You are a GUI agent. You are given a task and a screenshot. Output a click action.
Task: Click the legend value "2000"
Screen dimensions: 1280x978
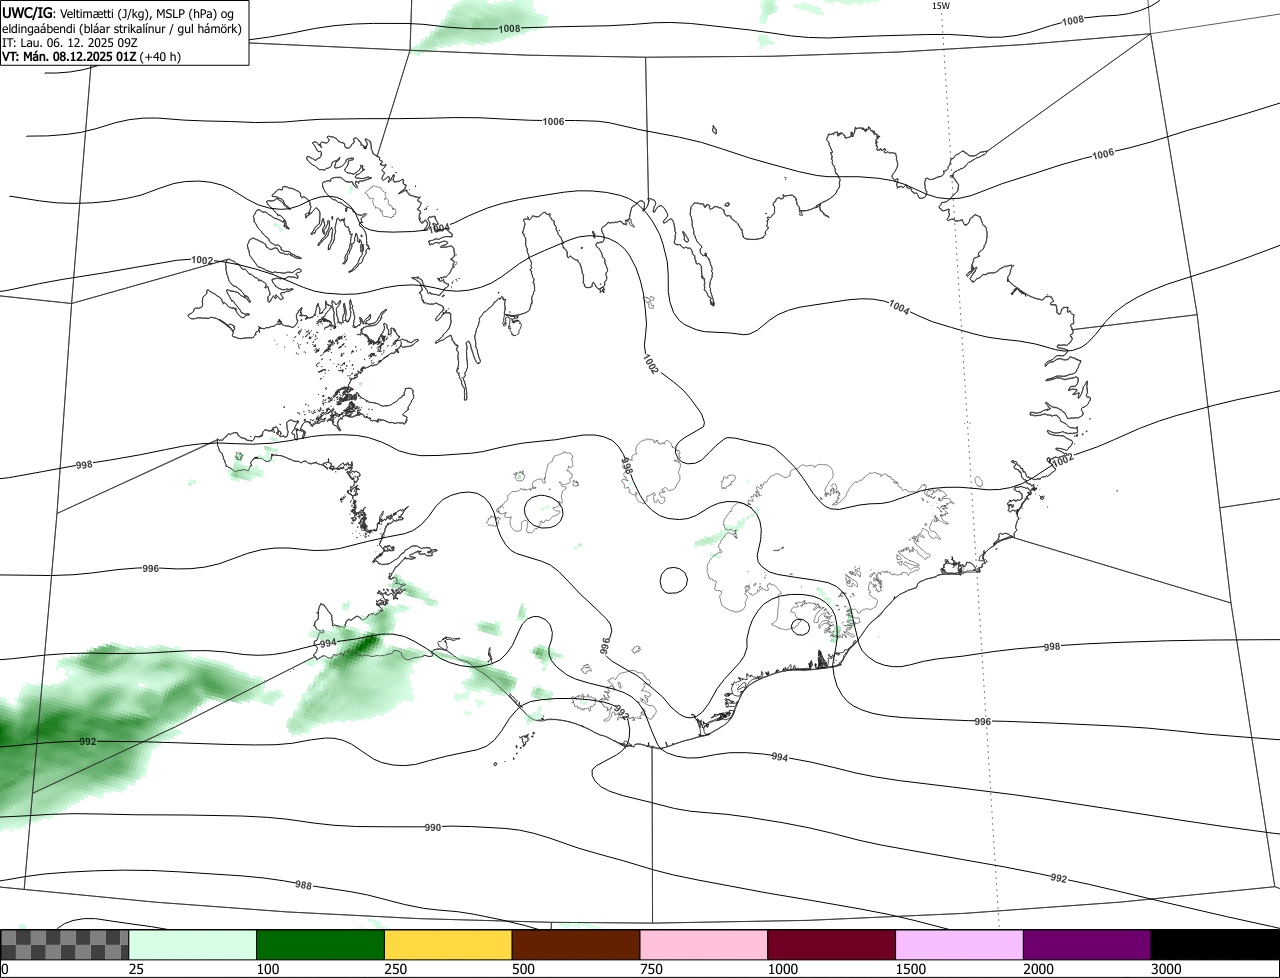click(x=1038, y=969)
